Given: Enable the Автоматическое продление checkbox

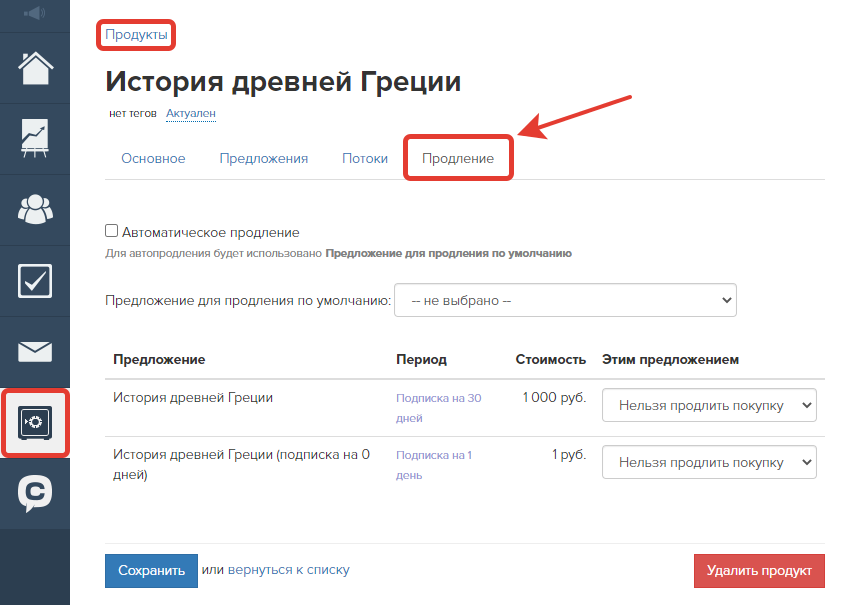Looking at the screenshot, I should (x=111, y=231).
